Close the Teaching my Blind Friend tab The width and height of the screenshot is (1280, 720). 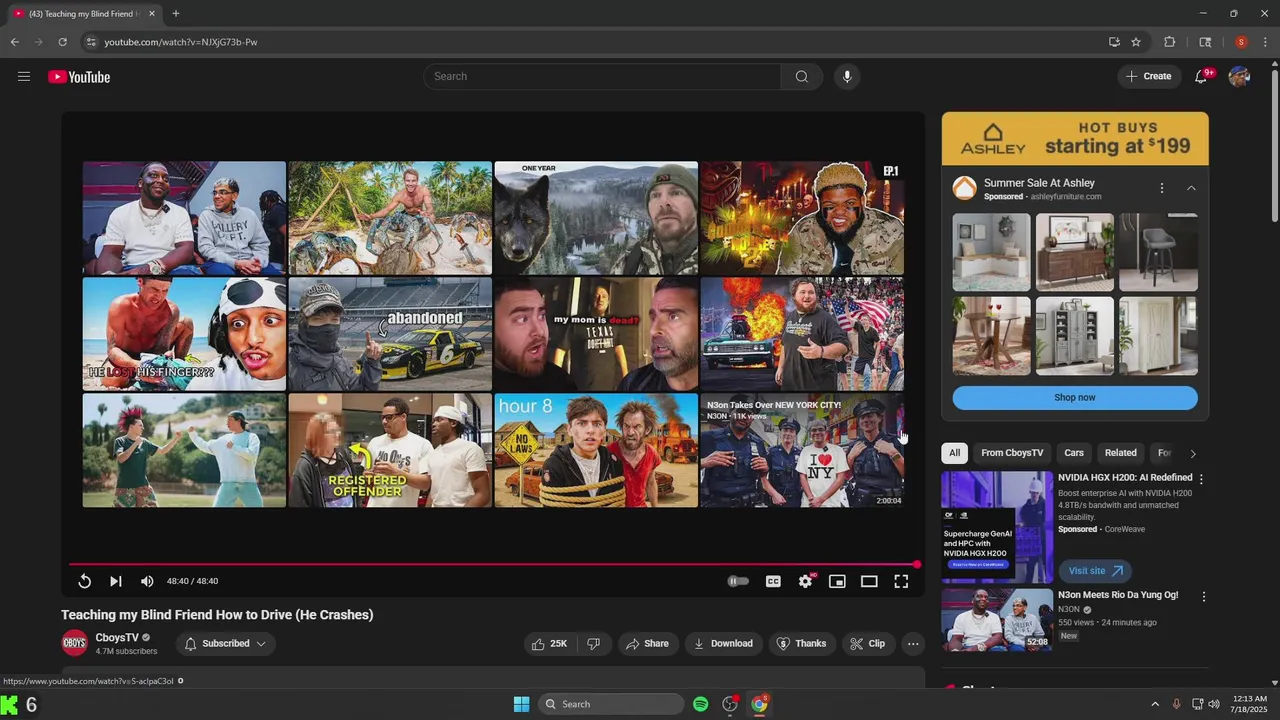[x=152, y=14]
